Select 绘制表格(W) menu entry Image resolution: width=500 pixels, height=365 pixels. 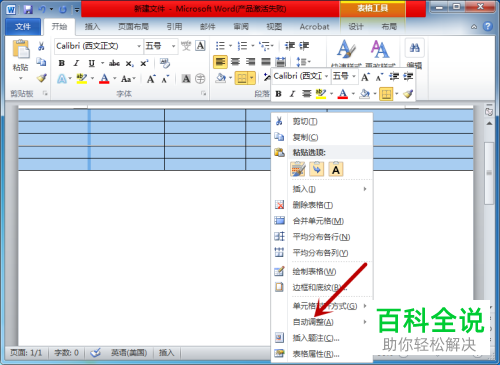[x=322, y=272]
